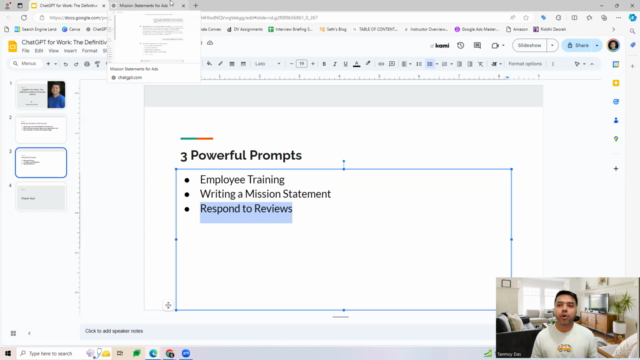Open the Insert menu
Image resolution: width=640 pixels, height=360 pixels.
70,51
